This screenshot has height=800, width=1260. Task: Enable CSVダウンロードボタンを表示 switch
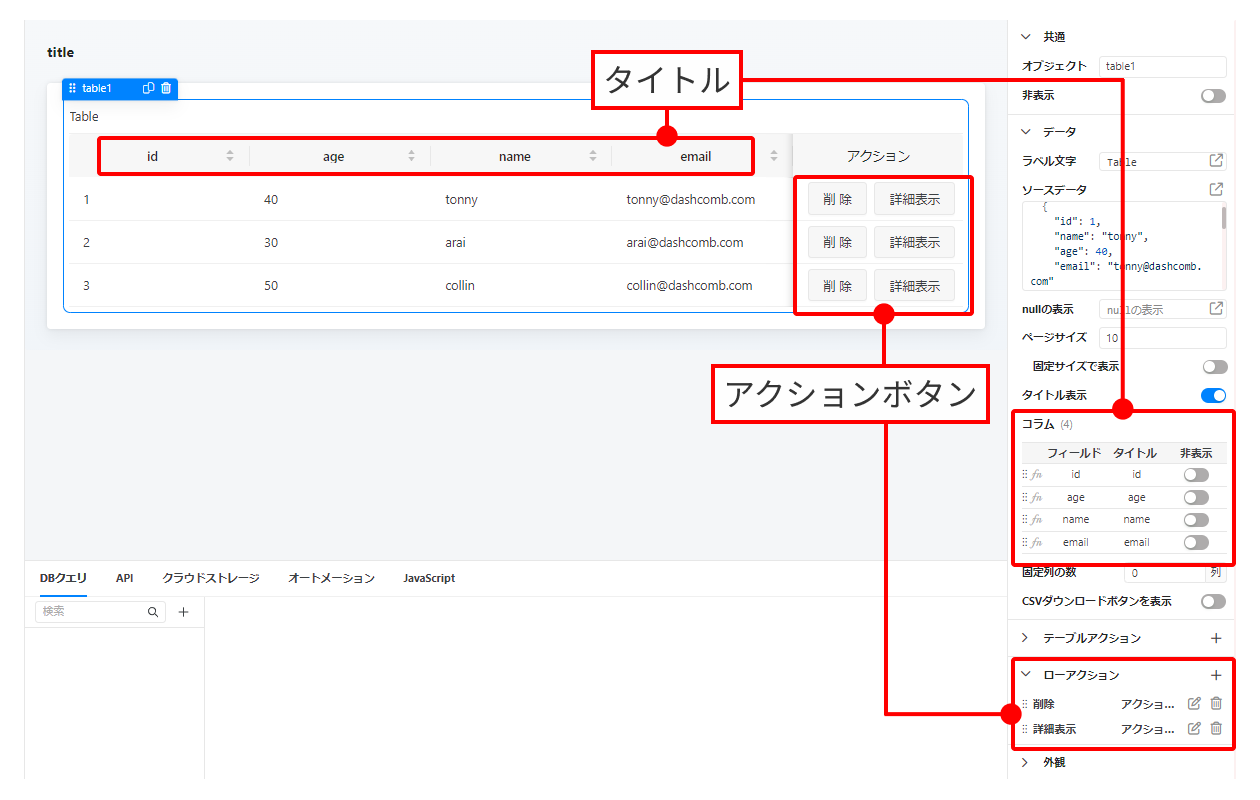[x=1213, y=602]
